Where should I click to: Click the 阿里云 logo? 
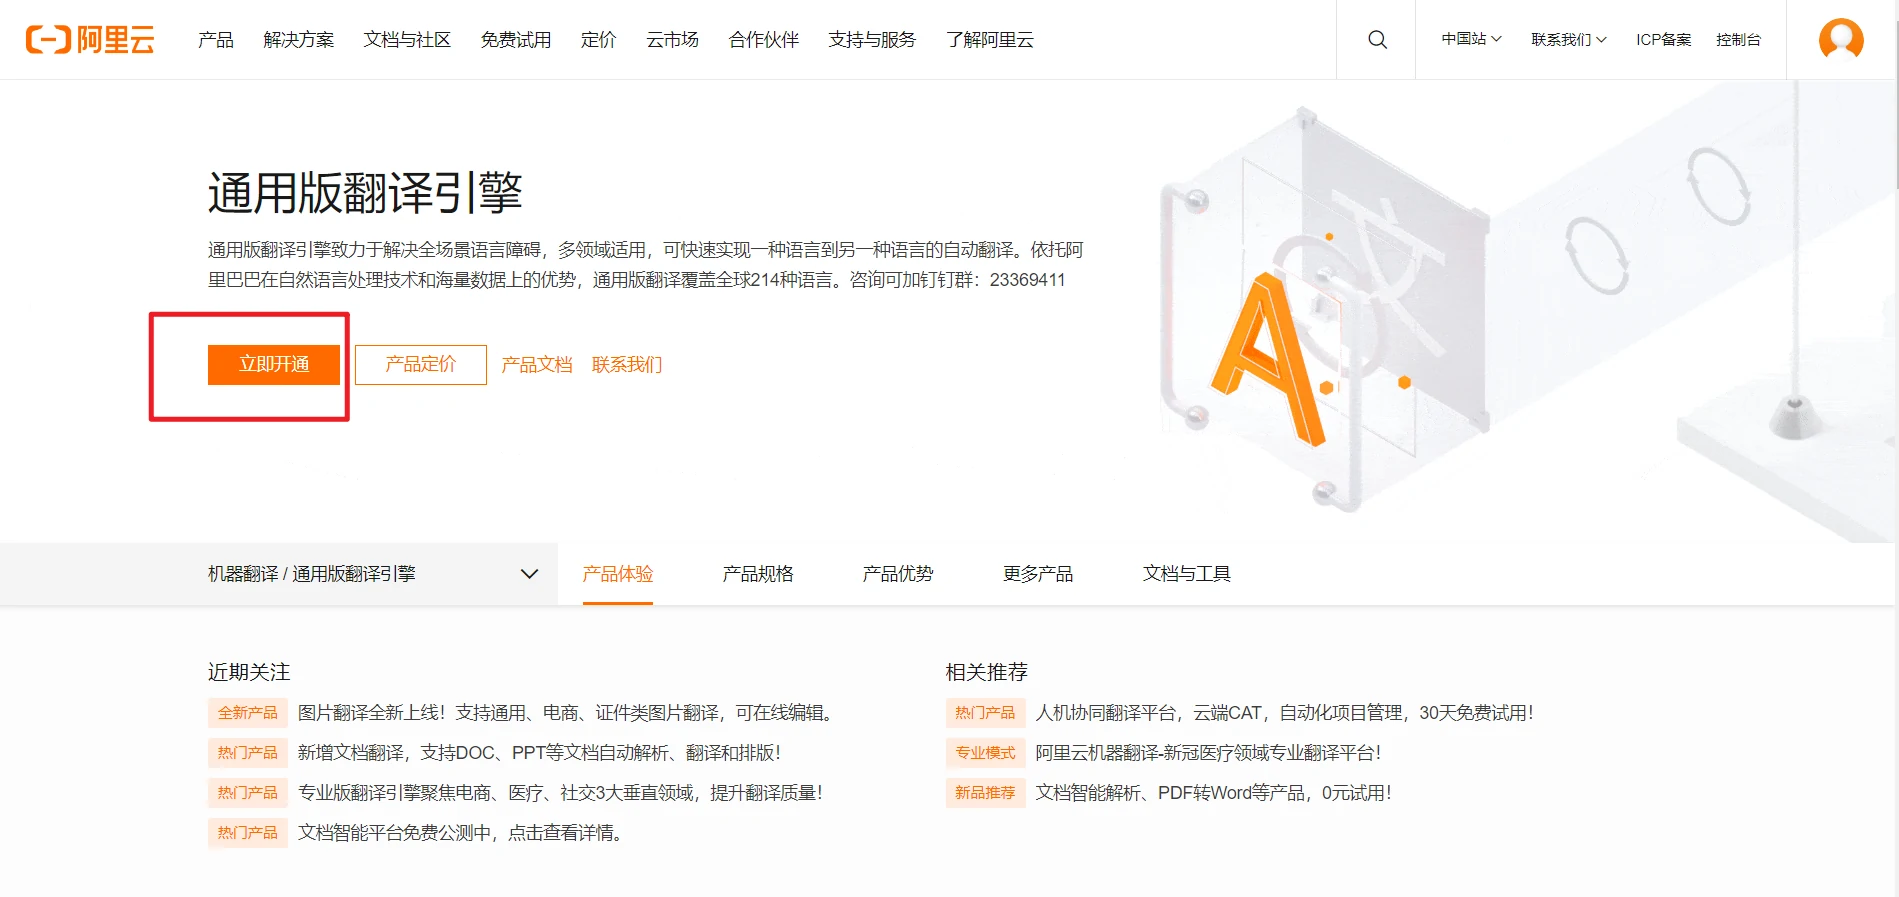click(90, 40)
